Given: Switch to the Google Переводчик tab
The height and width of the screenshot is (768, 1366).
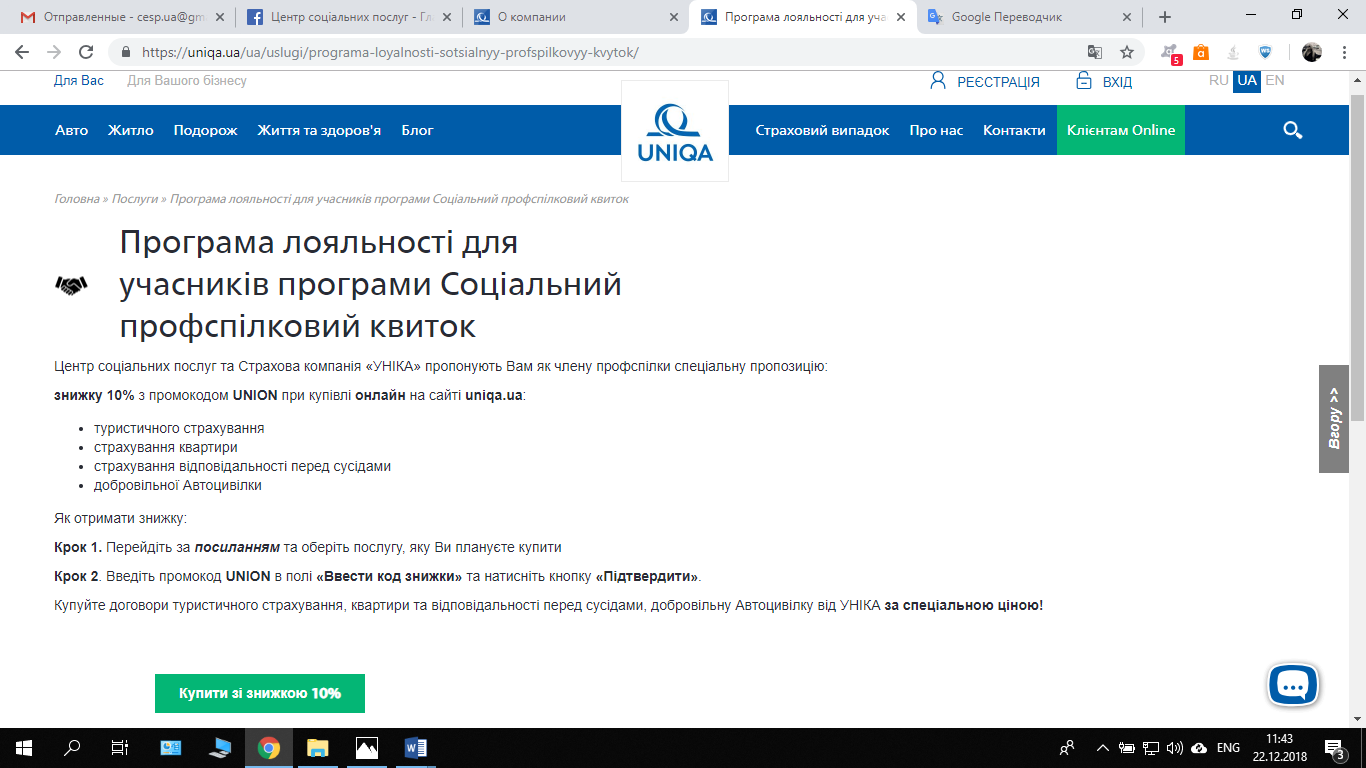Looking at the screenshot, I should 1030,17.
